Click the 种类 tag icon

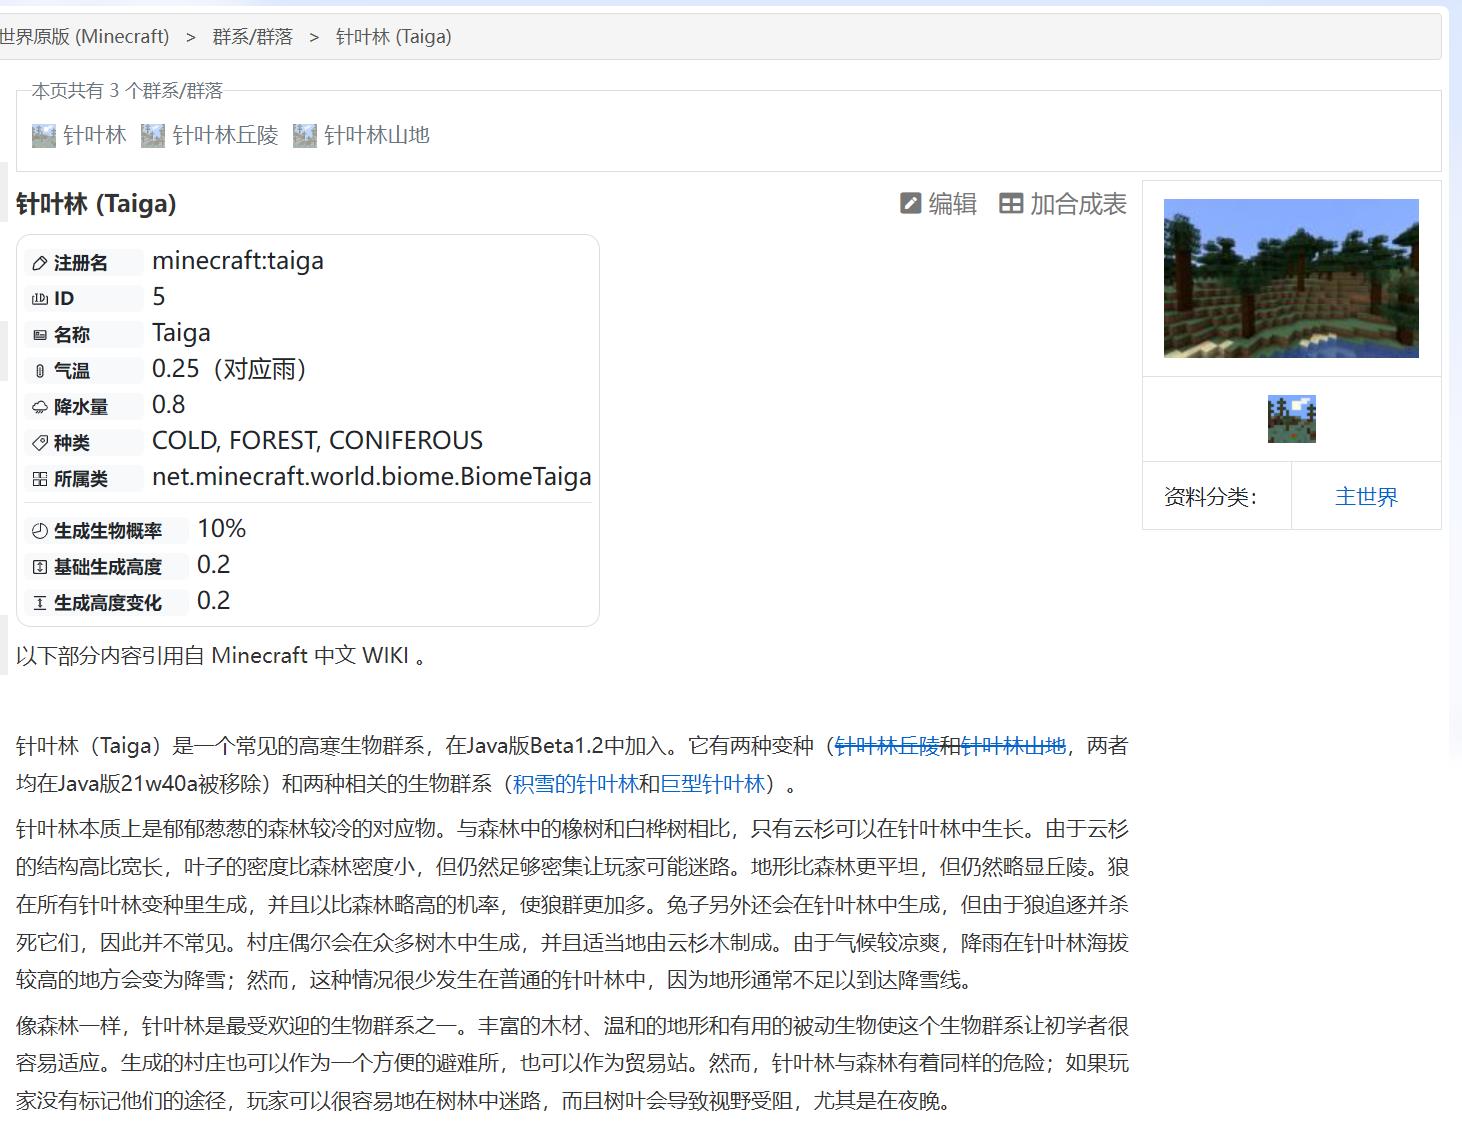[x=40, y=443]
